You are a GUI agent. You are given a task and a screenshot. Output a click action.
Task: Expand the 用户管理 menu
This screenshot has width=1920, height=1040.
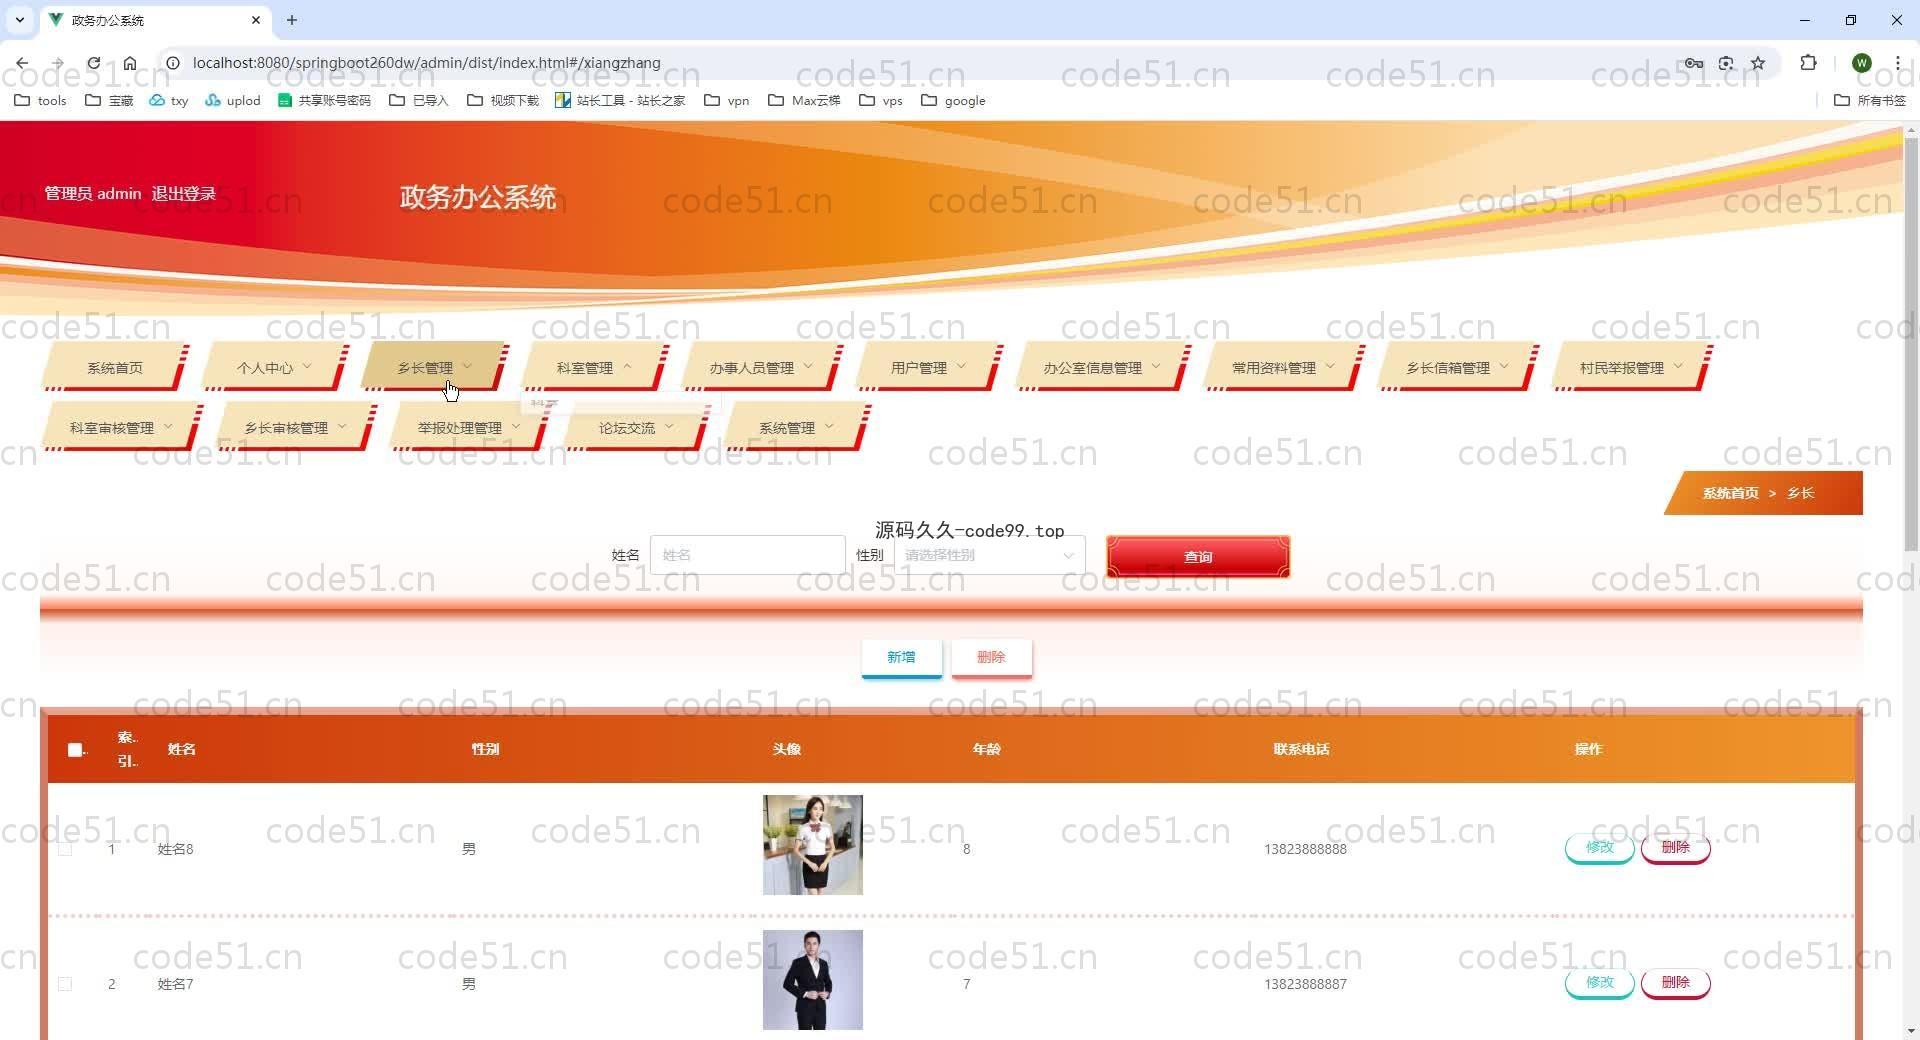(x=928, y=368)
